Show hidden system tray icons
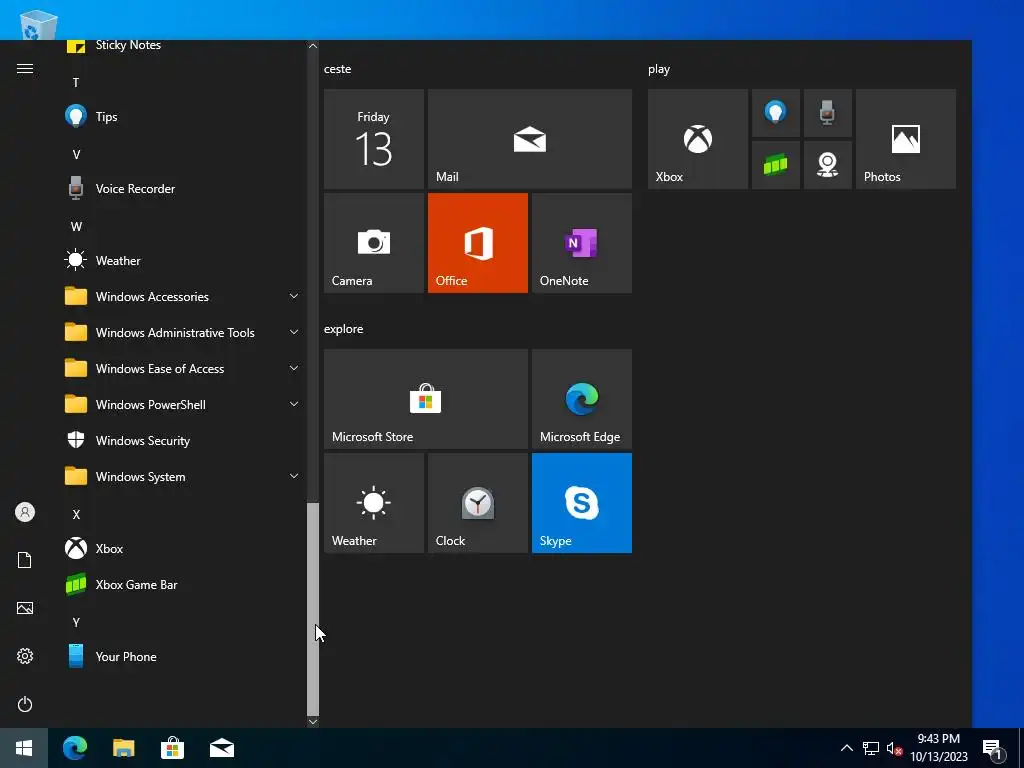 click(x=846, y=748)
